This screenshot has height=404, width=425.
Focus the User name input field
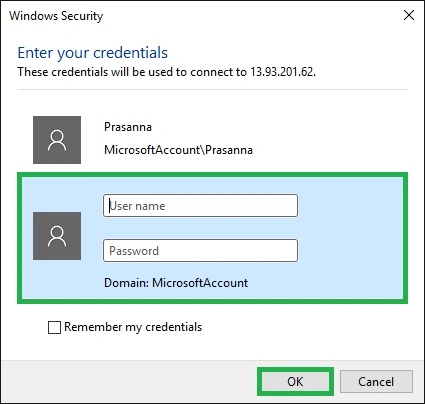(x=200, y=206)
